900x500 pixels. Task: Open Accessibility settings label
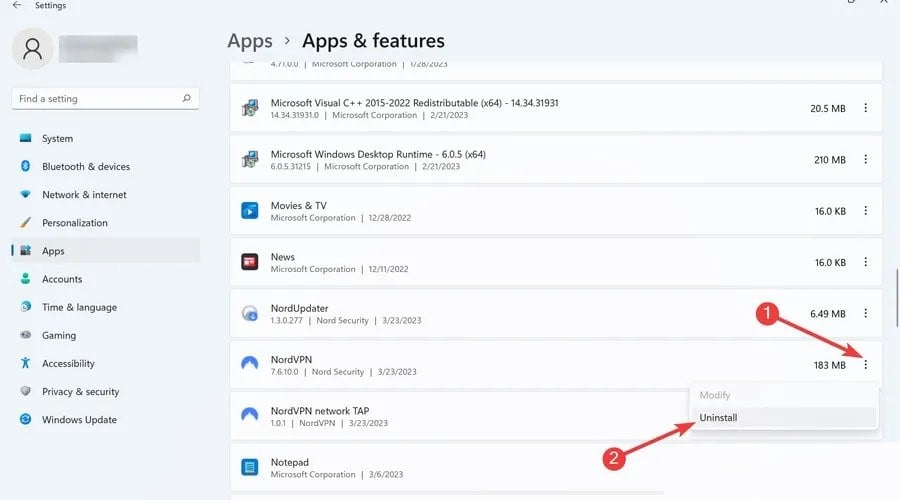coord(68,363)
